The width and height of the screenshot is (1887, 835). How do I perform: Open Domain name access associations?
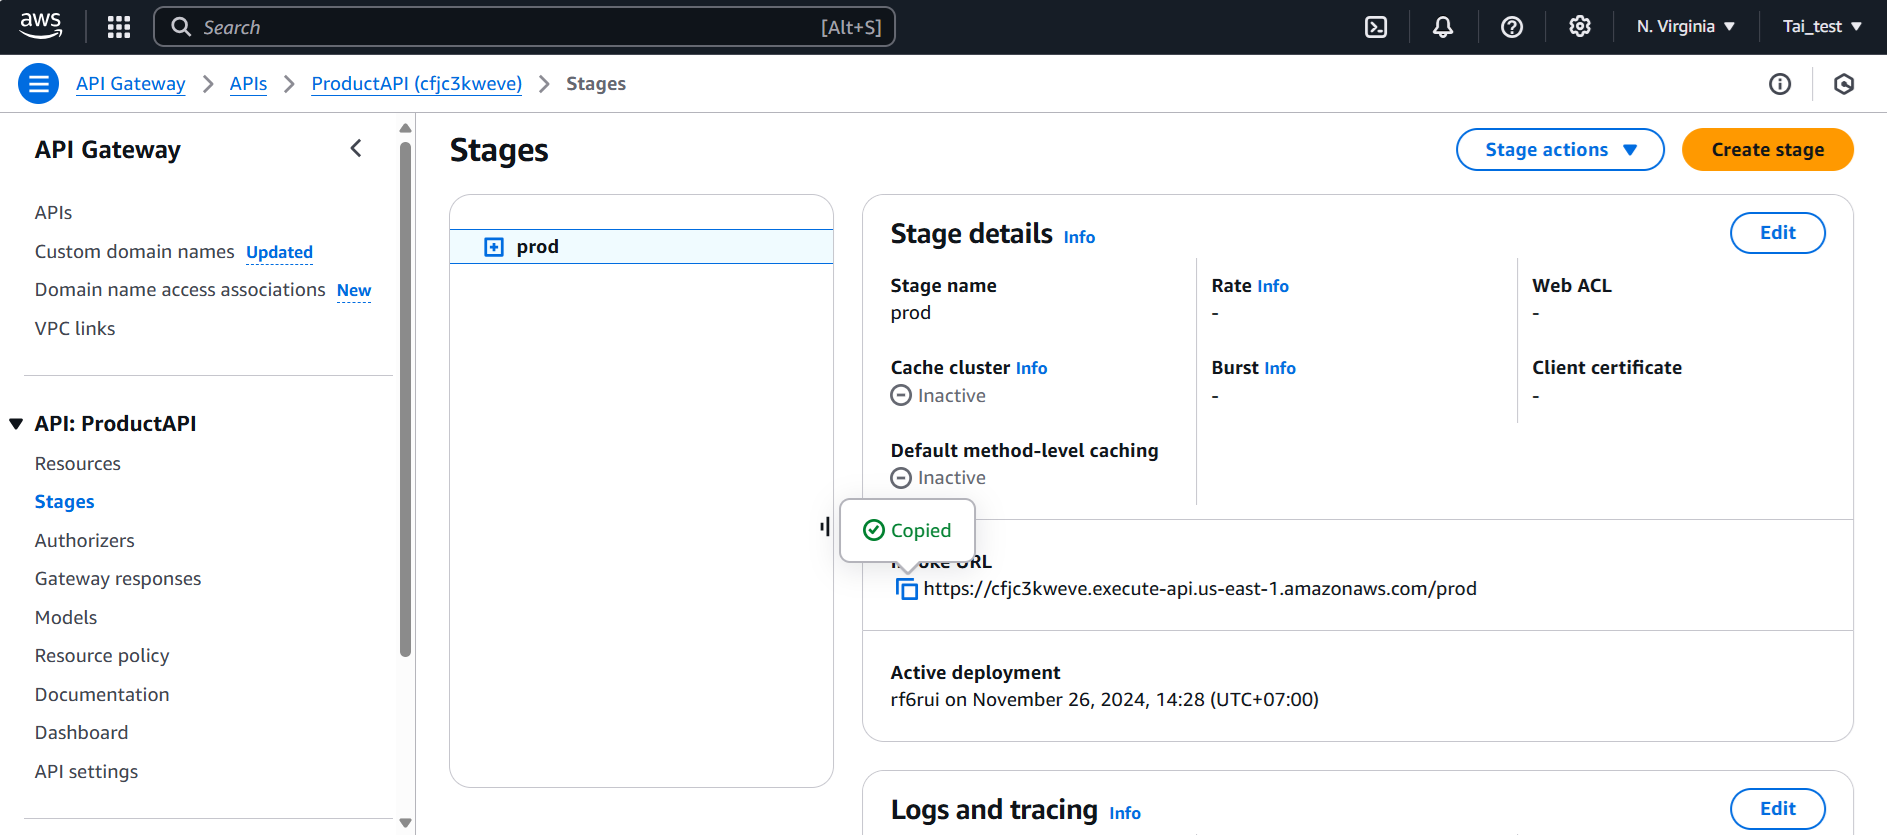(x=180, y=290)
